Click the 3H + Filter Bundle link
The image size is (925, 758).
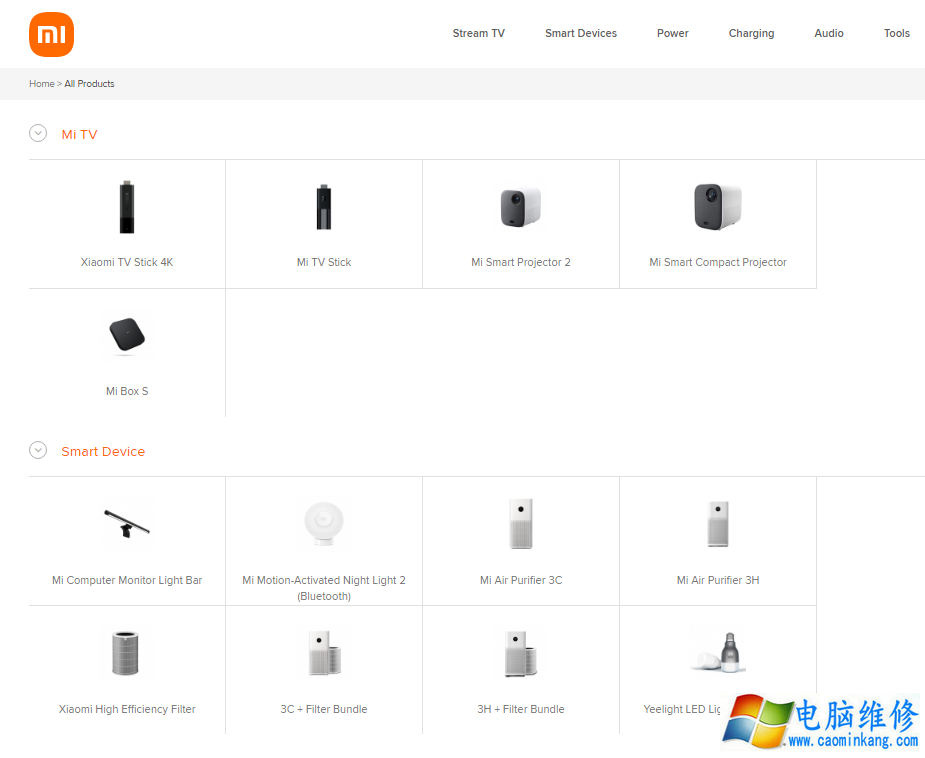[x=521, y=709]
